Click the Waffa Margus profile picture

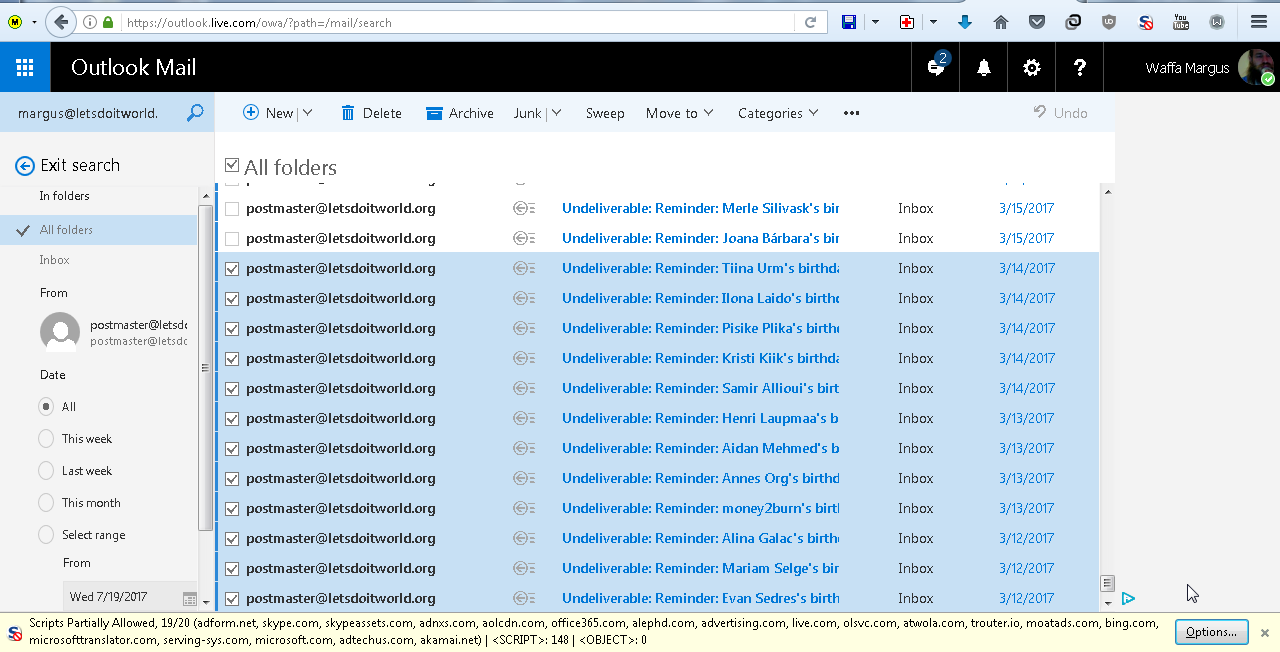coord(1256,68)
